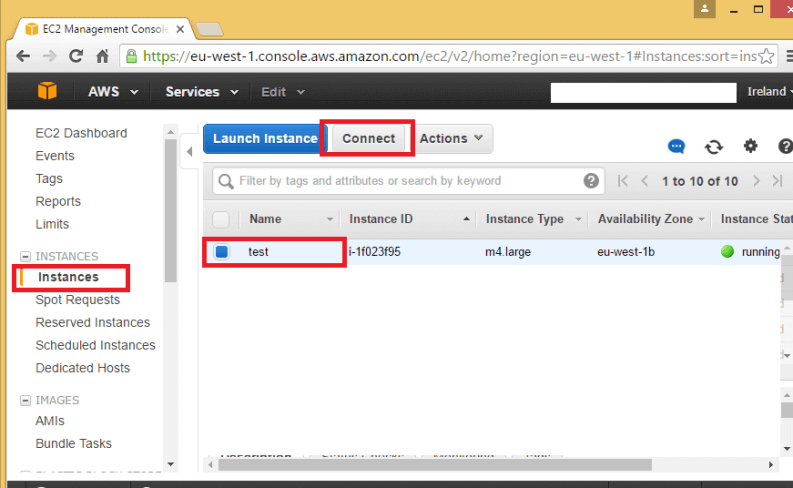Open Spot Requests in sidebar

(77, 300)
